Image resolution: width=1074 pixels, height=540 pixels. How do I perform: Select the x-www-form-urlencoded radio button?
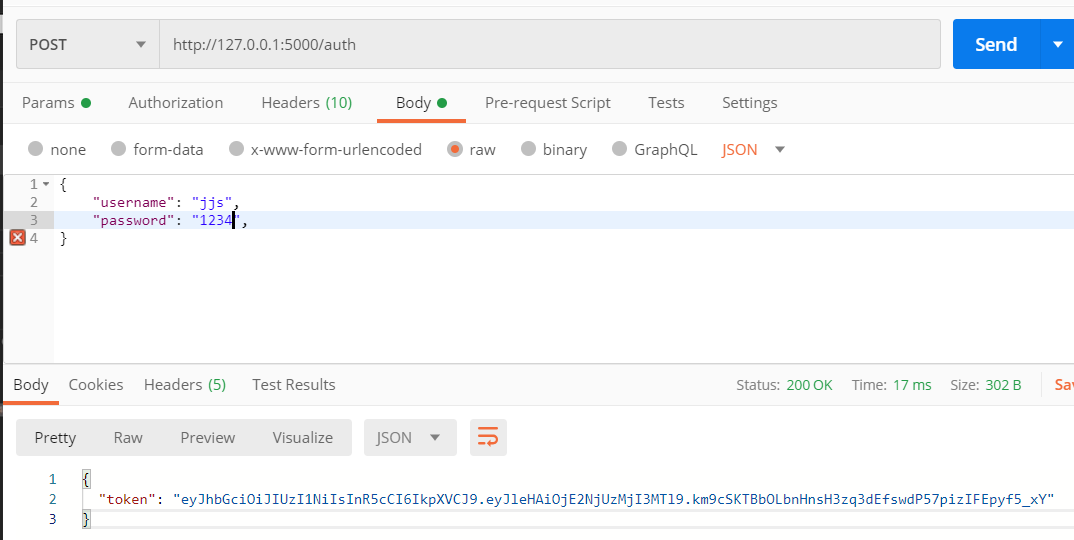[x=236, y=149]
